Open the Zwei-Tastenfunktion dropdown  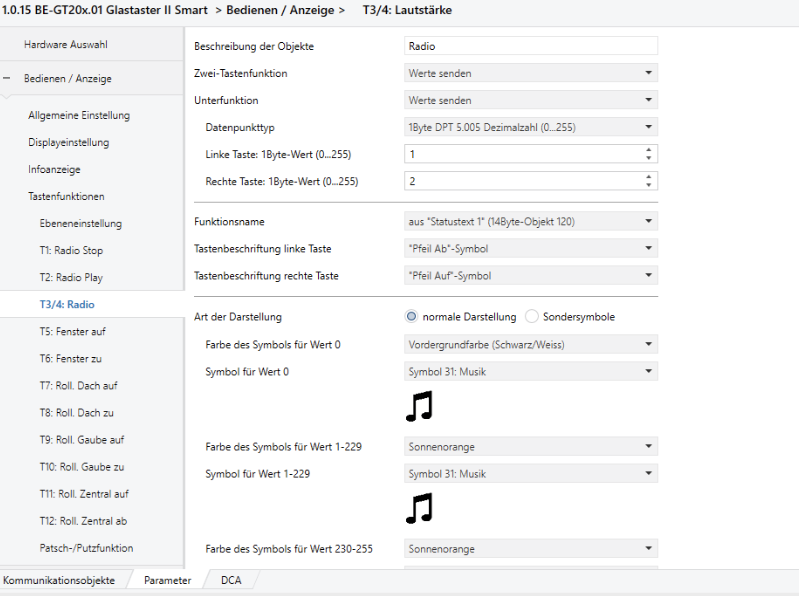coord(532,73)
